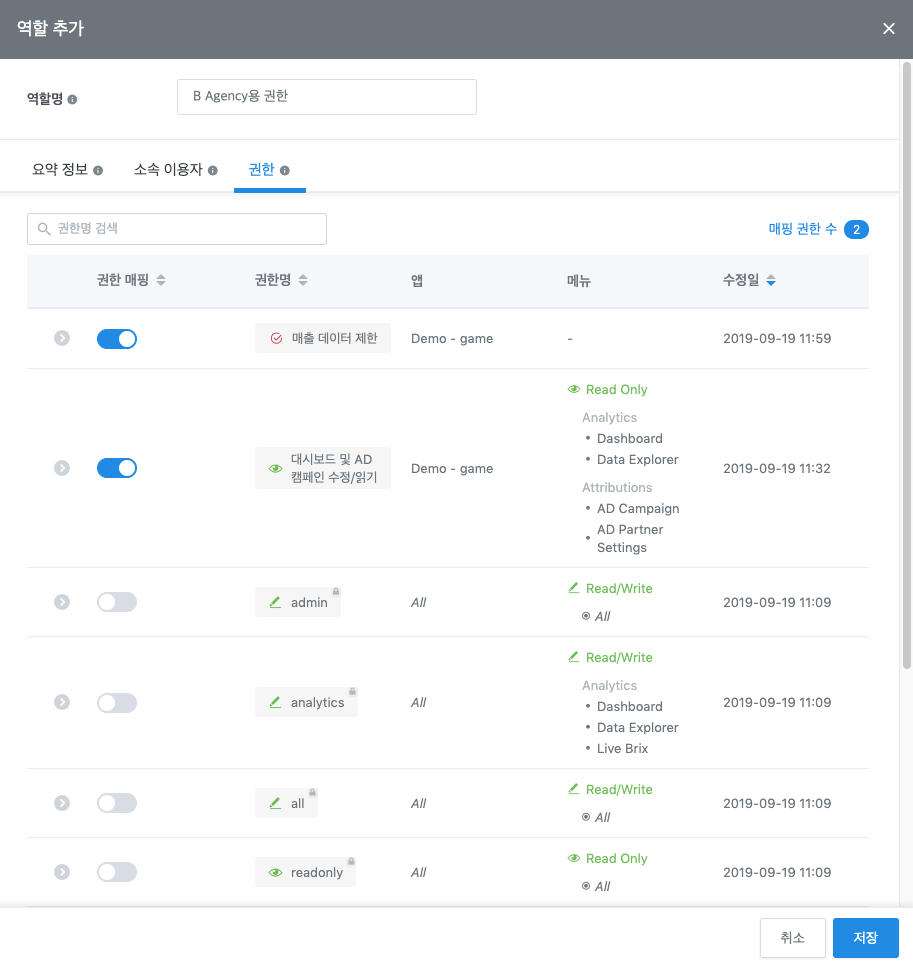Switch to the 요약 정보 tab

click(60, 170)
